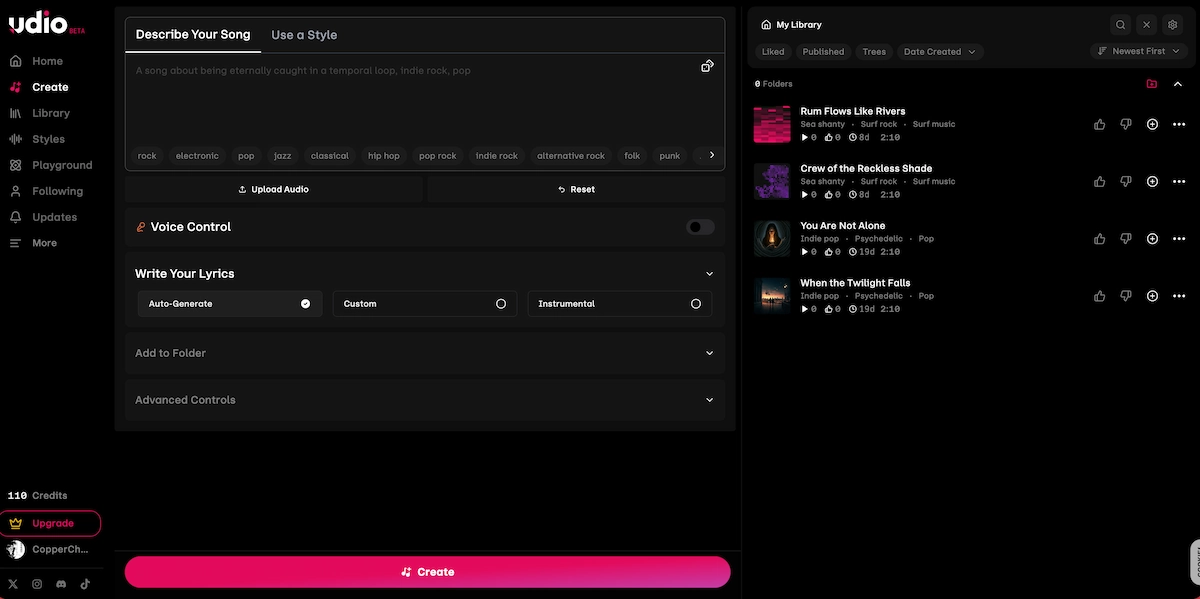Screen dimensions: 1200x599
Task: Open the Following page
Action: [46, 191]
